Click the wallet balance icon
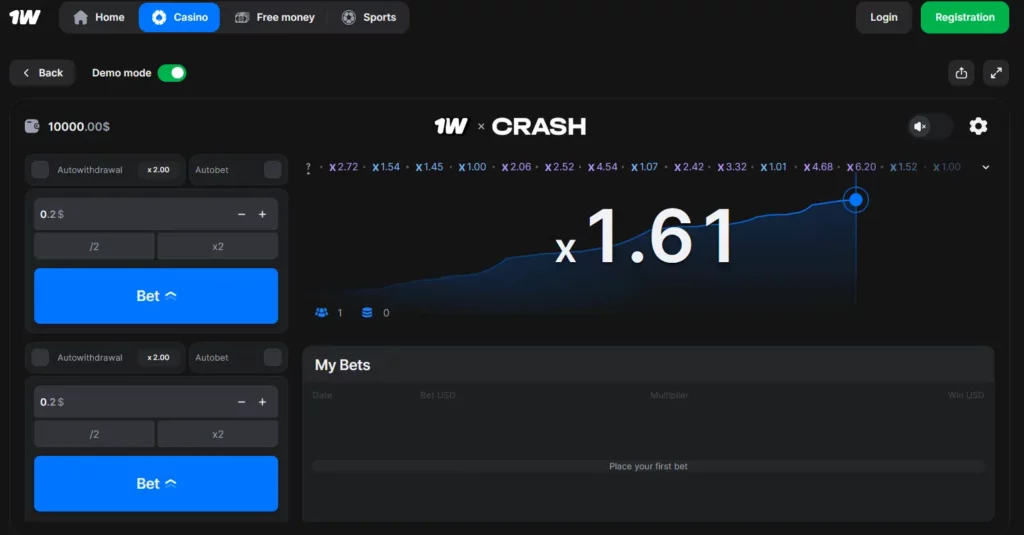This screenshot has height=535, width=1024. 32,126
